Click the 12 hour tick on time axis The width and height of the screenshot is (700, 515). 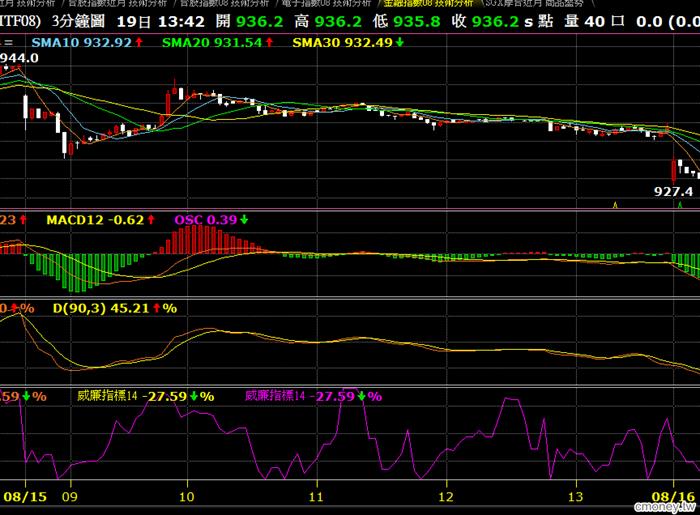(x=446, y=497)
